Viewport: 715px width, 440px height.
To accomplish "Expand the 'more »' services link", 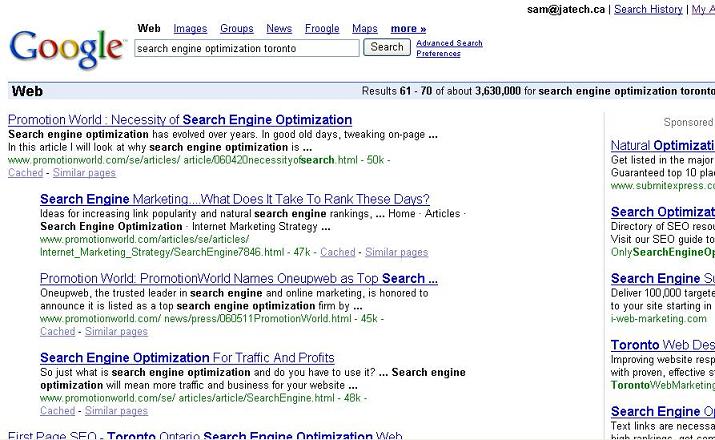I will [408, 29].
